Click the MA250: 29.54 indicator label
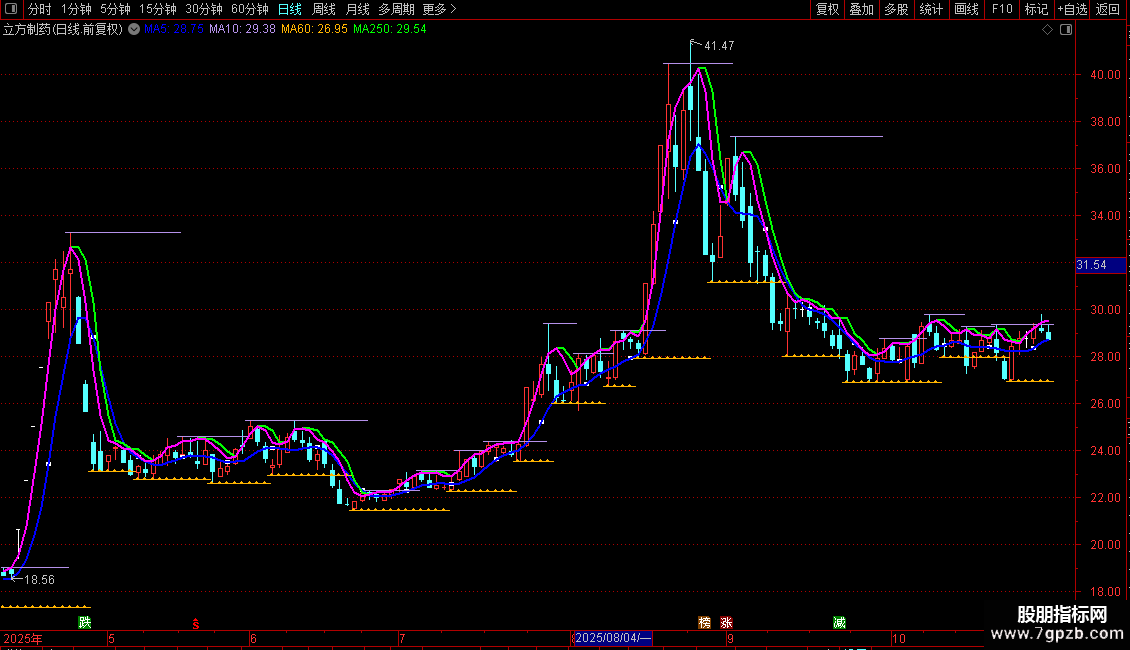This screenshot has height=650, width=1130. coord(390,29)
